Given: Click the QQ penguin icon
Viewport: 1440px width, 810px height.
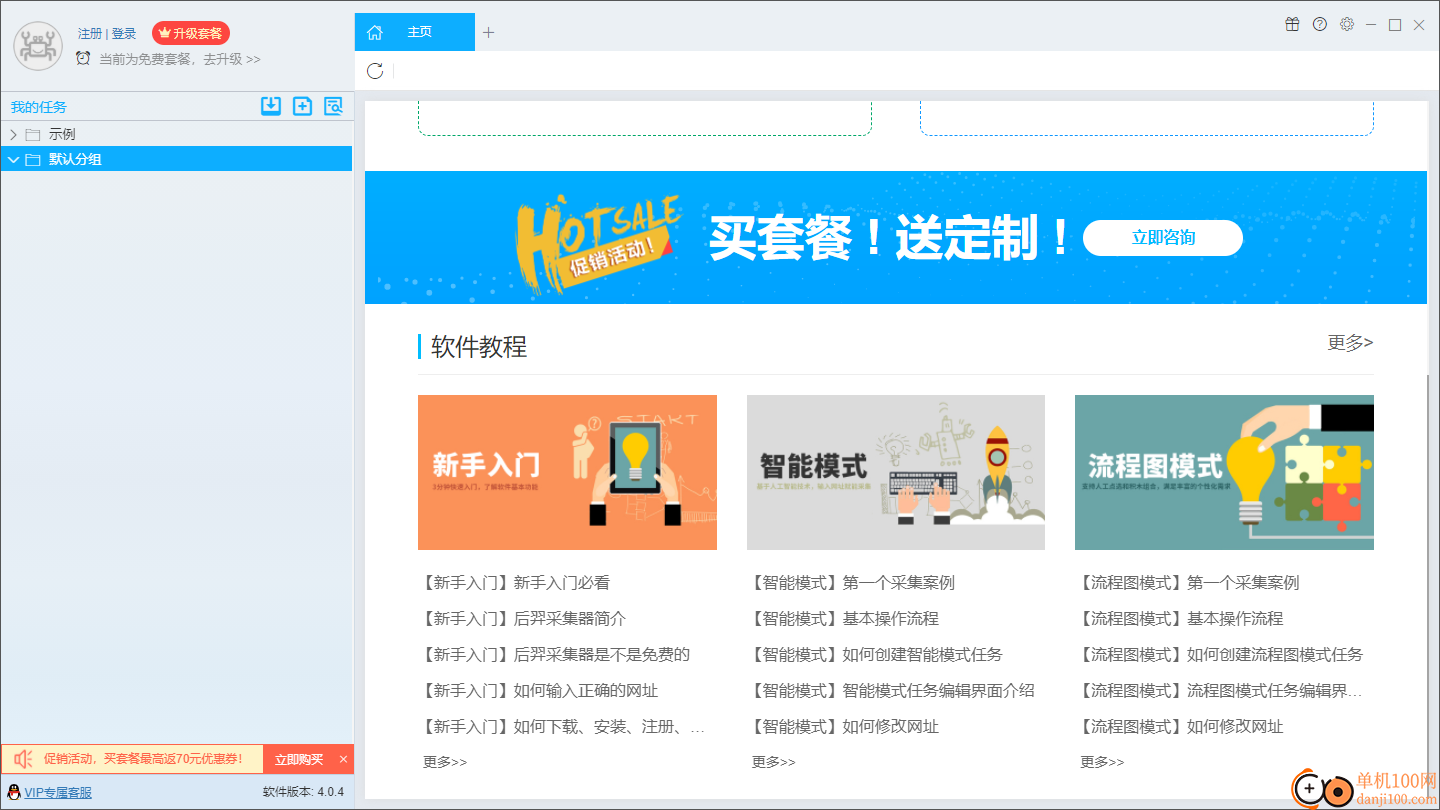Looking at the screenshot, I should (14, 792).
